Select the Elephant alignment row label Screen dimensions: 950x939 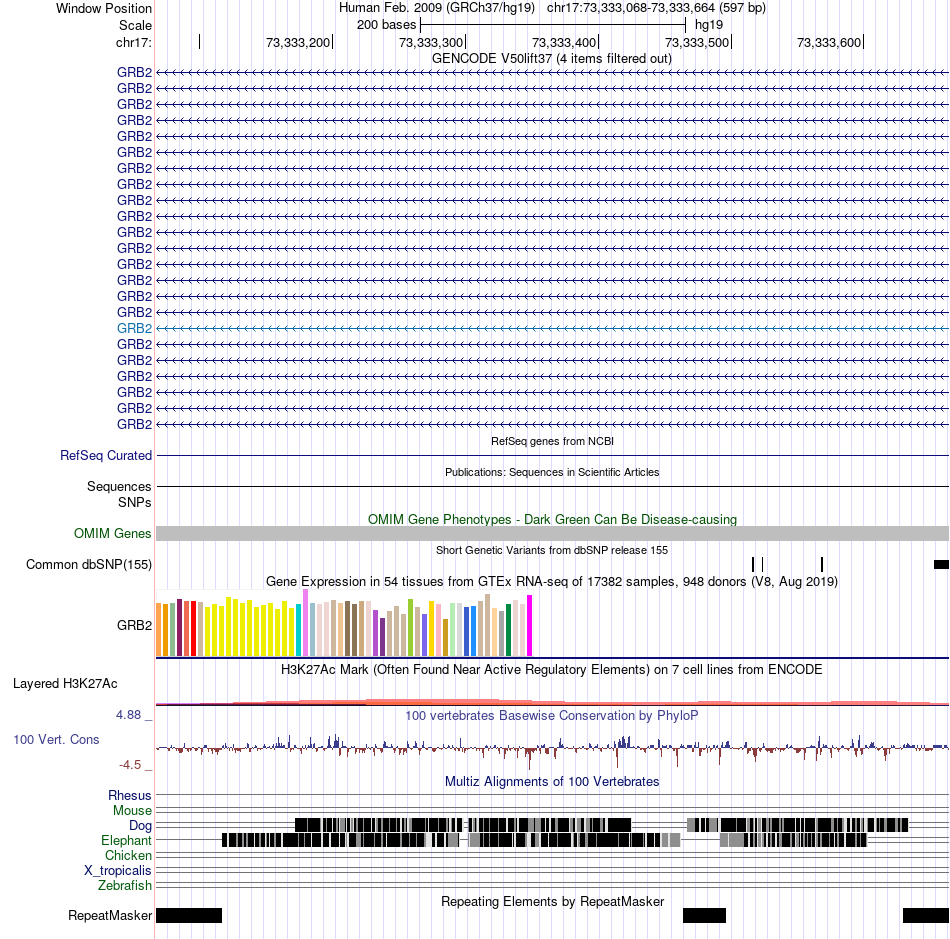pos(126,840)
